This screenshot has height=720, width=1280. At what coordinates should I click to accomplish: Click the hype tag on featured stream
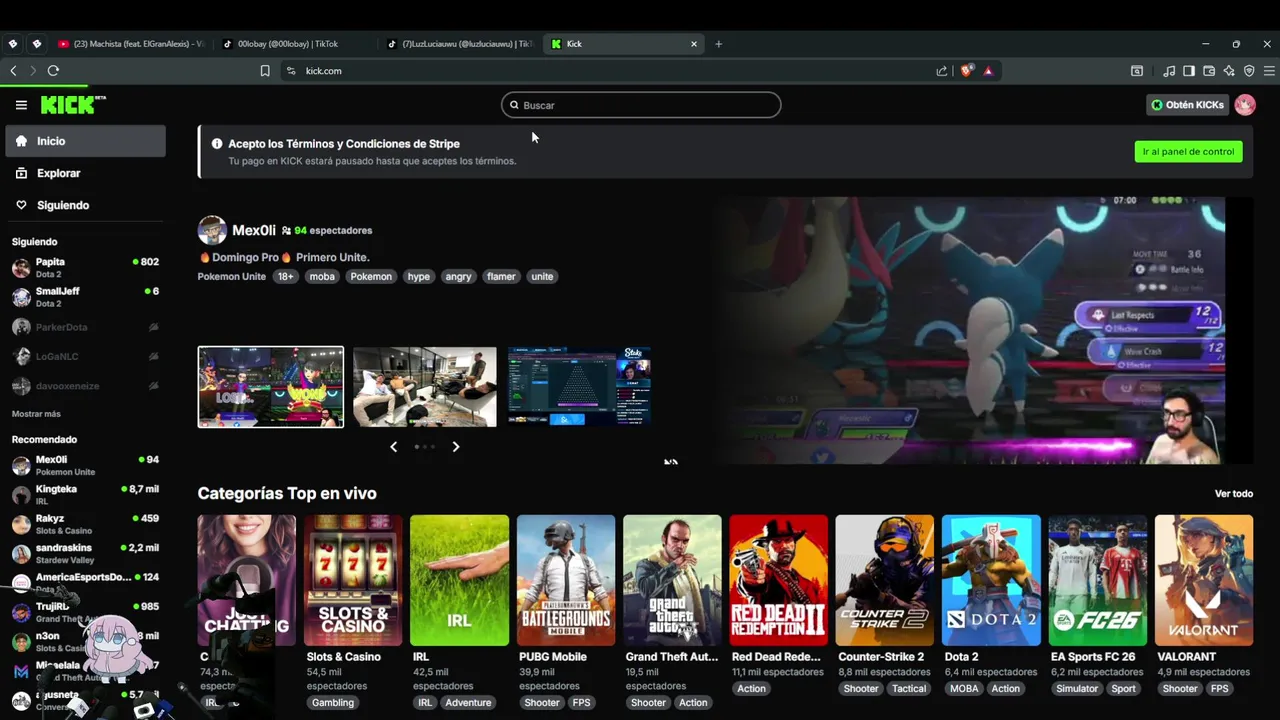point(419,277)
